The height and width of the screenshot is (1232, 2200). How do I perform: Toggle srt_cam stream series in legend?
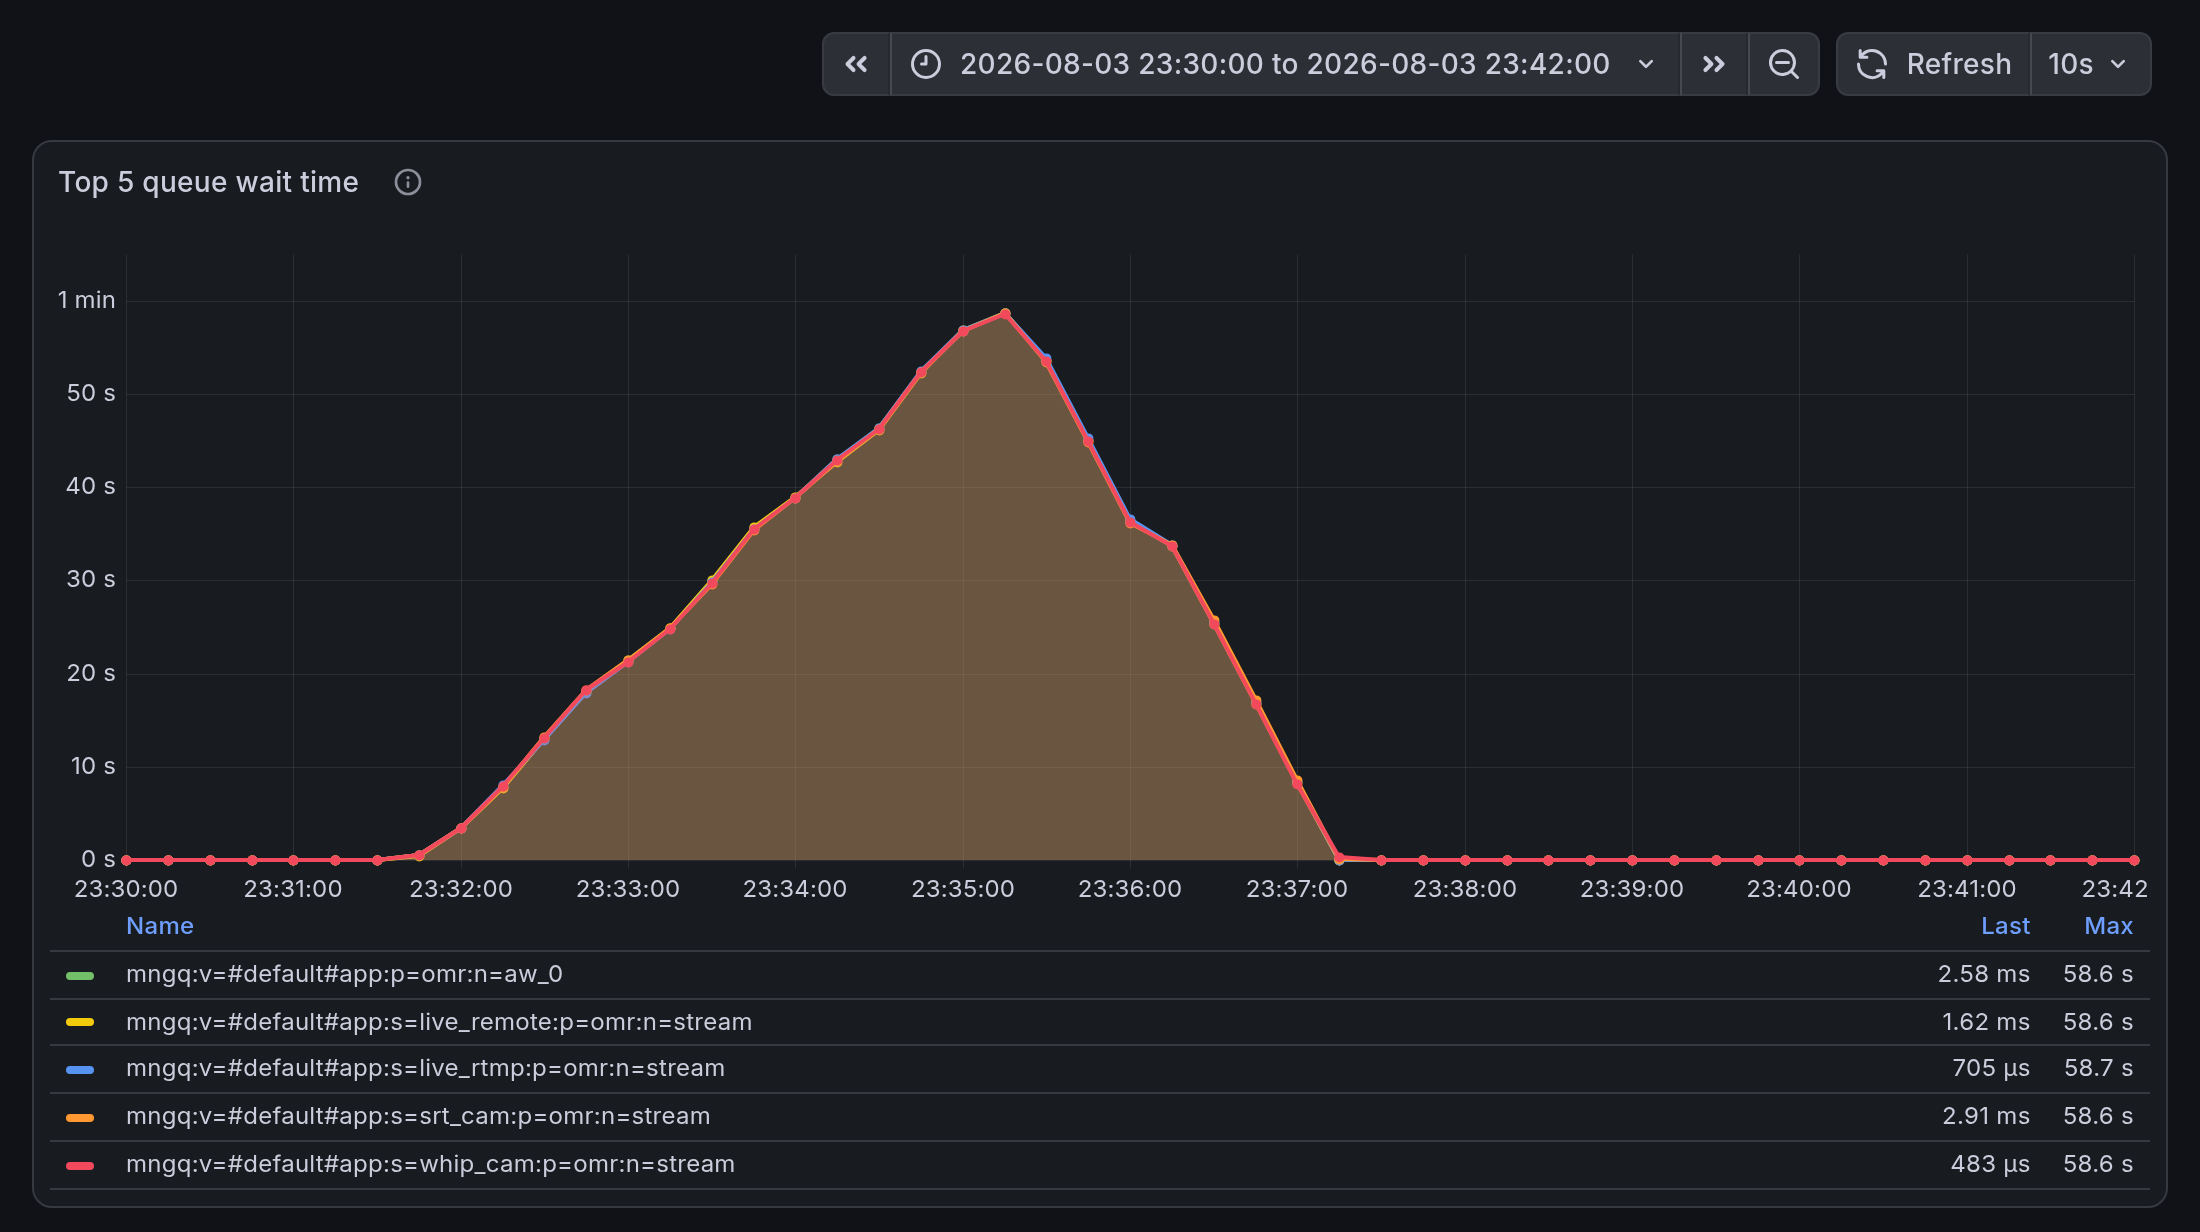pyautogui.click(x=418, y=1116)
